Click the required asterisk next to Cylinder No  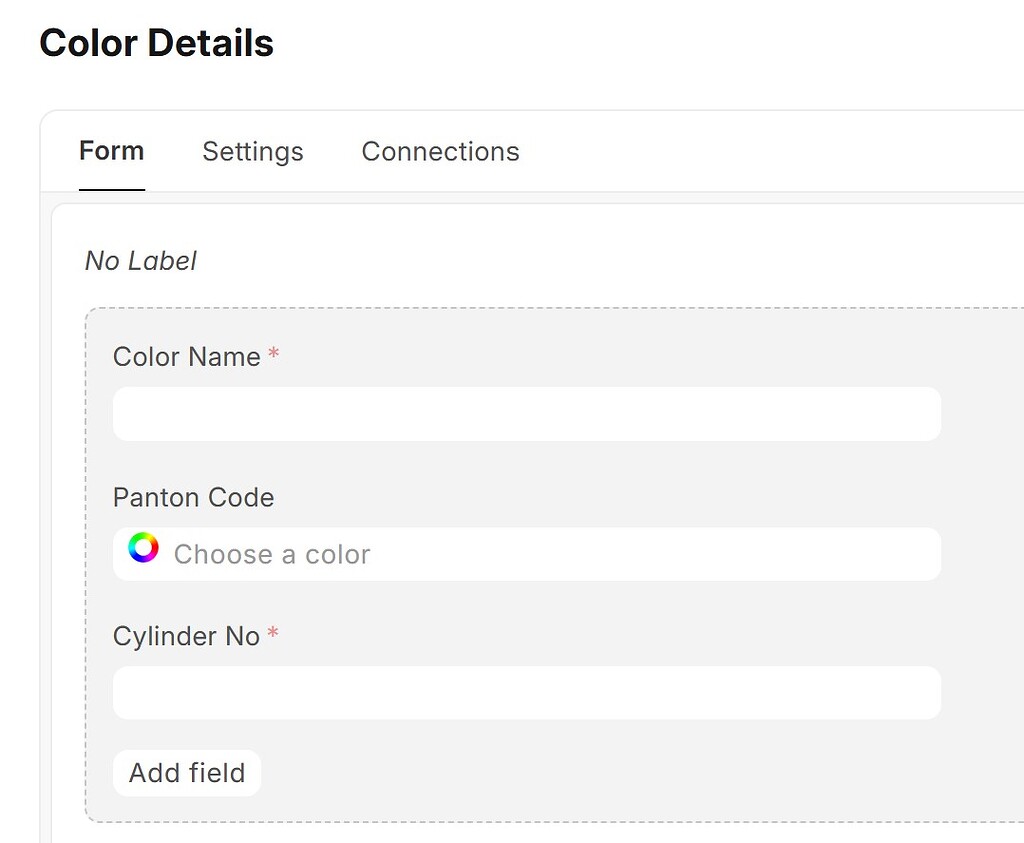(273, 632)
